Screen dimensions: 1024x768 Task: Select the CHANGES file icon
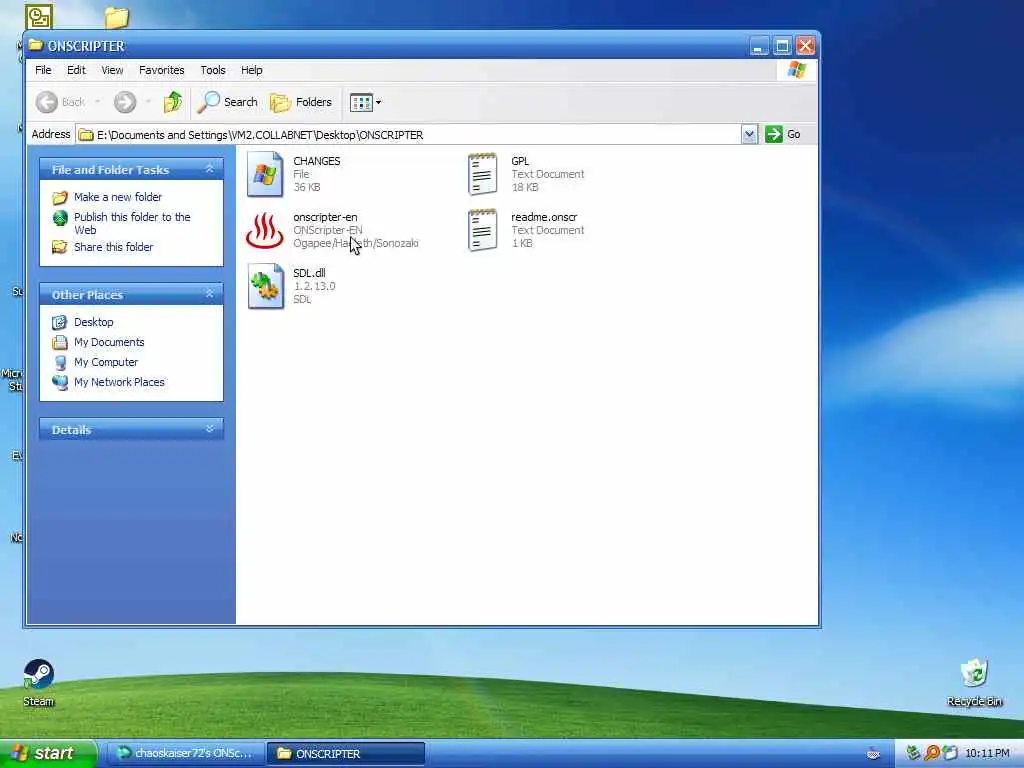tap(265, 174)
